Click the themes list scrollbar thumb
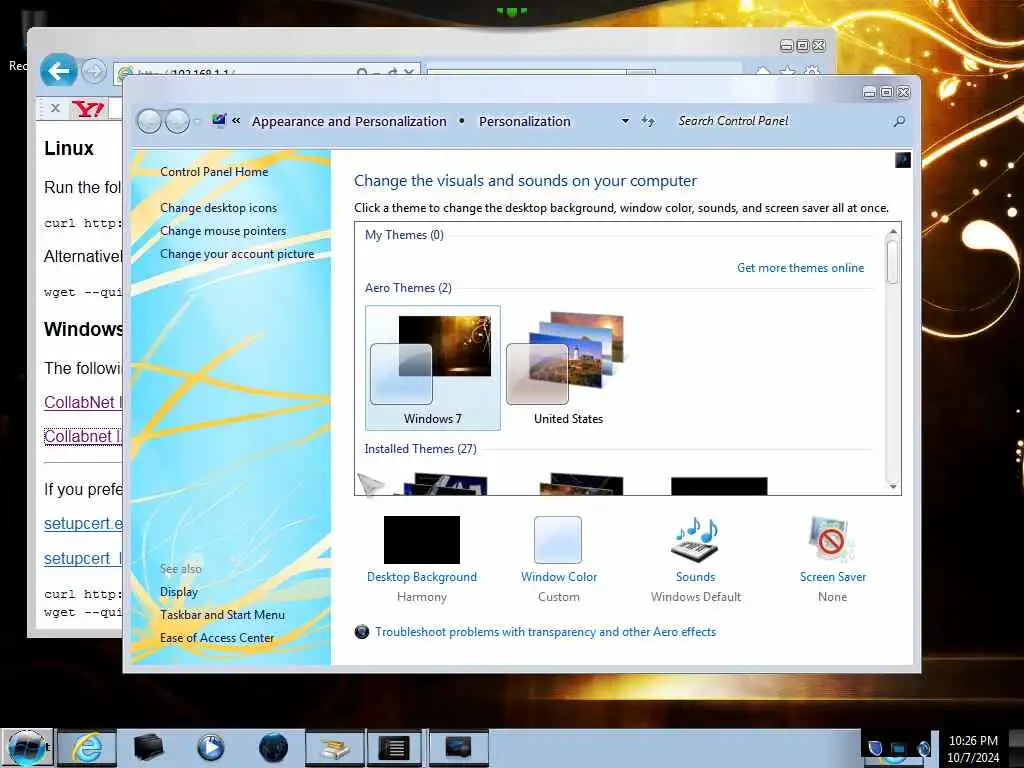This screenshot has height=768, width=1024. pos(893,261)
